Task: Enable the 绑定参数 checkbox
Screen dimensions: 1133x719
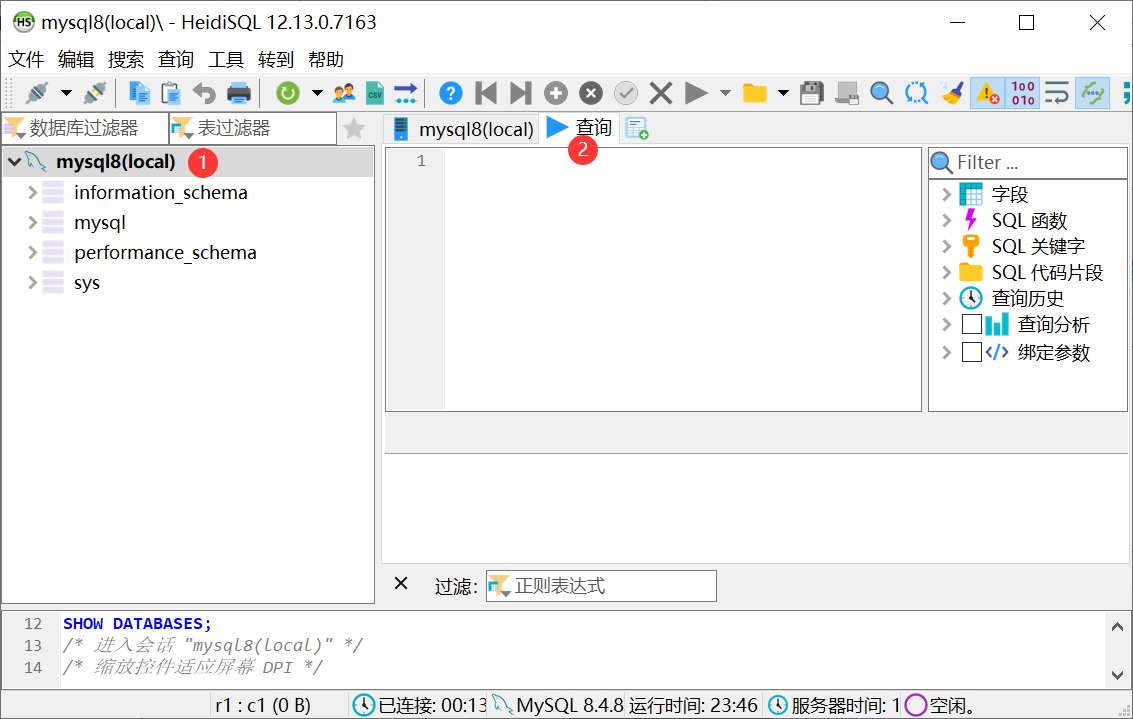Action: pos(972,352)
